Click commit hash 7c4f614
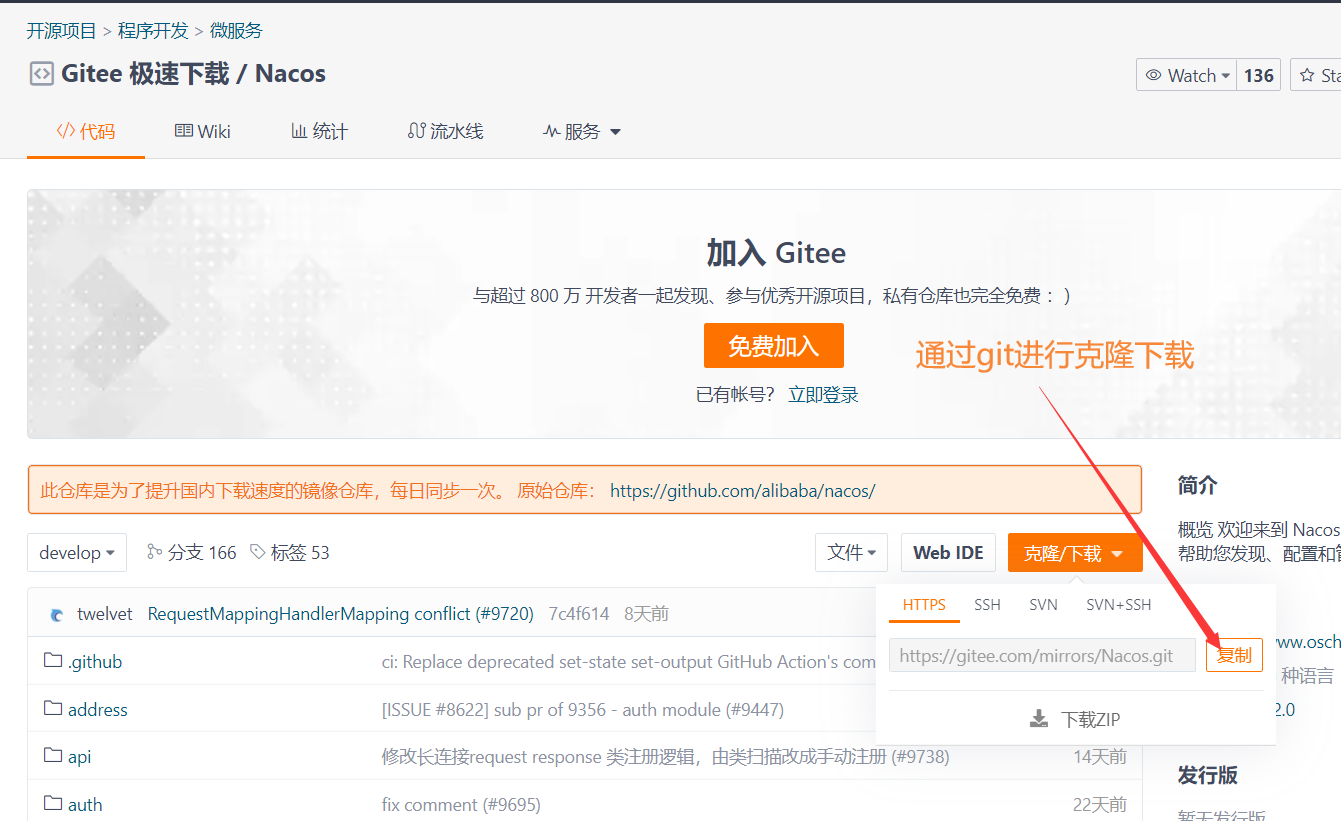 tap(579, 614)
